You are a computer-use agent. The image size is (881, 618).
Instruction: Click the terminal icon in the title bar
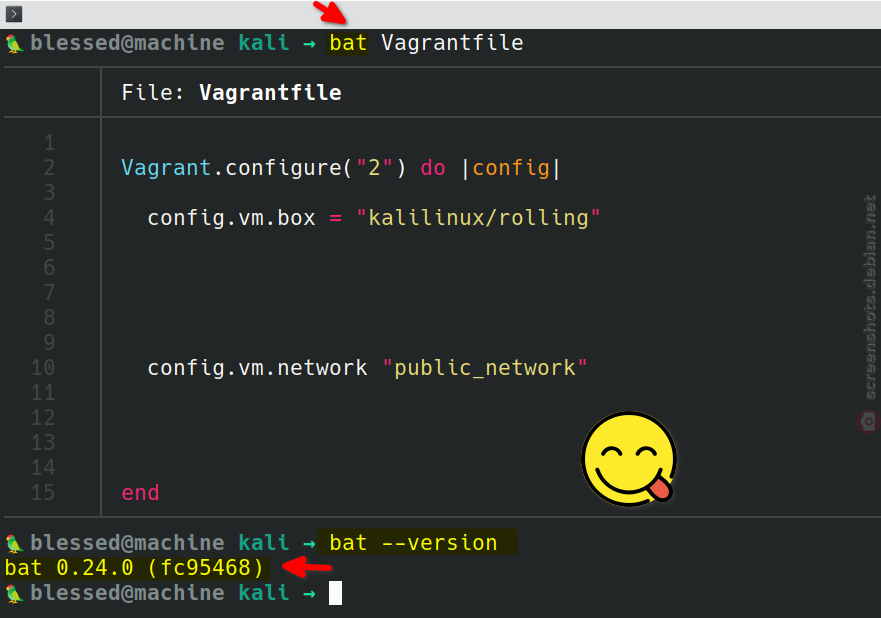(x=13, y=13)
